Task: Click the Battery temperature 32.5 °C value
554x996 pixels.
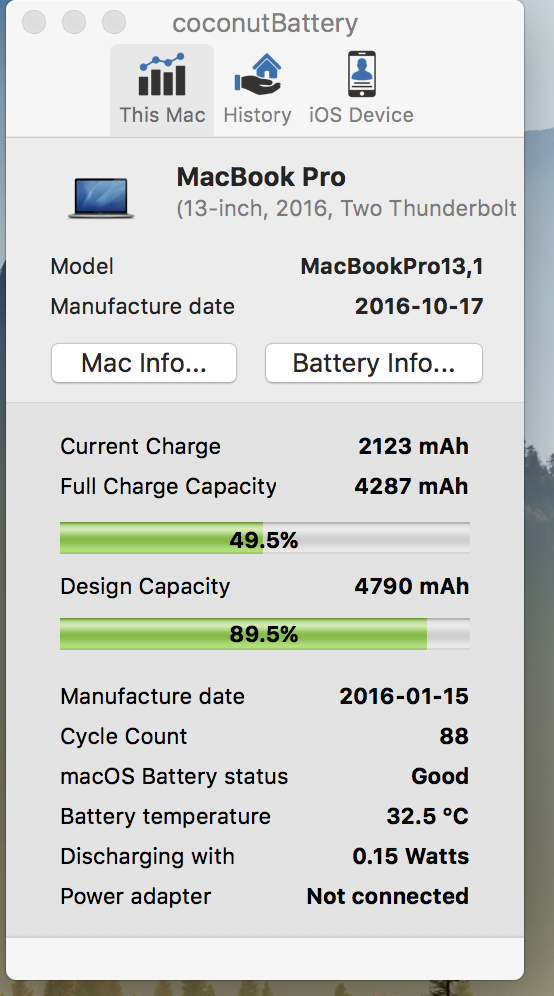Action: (428, 816)
